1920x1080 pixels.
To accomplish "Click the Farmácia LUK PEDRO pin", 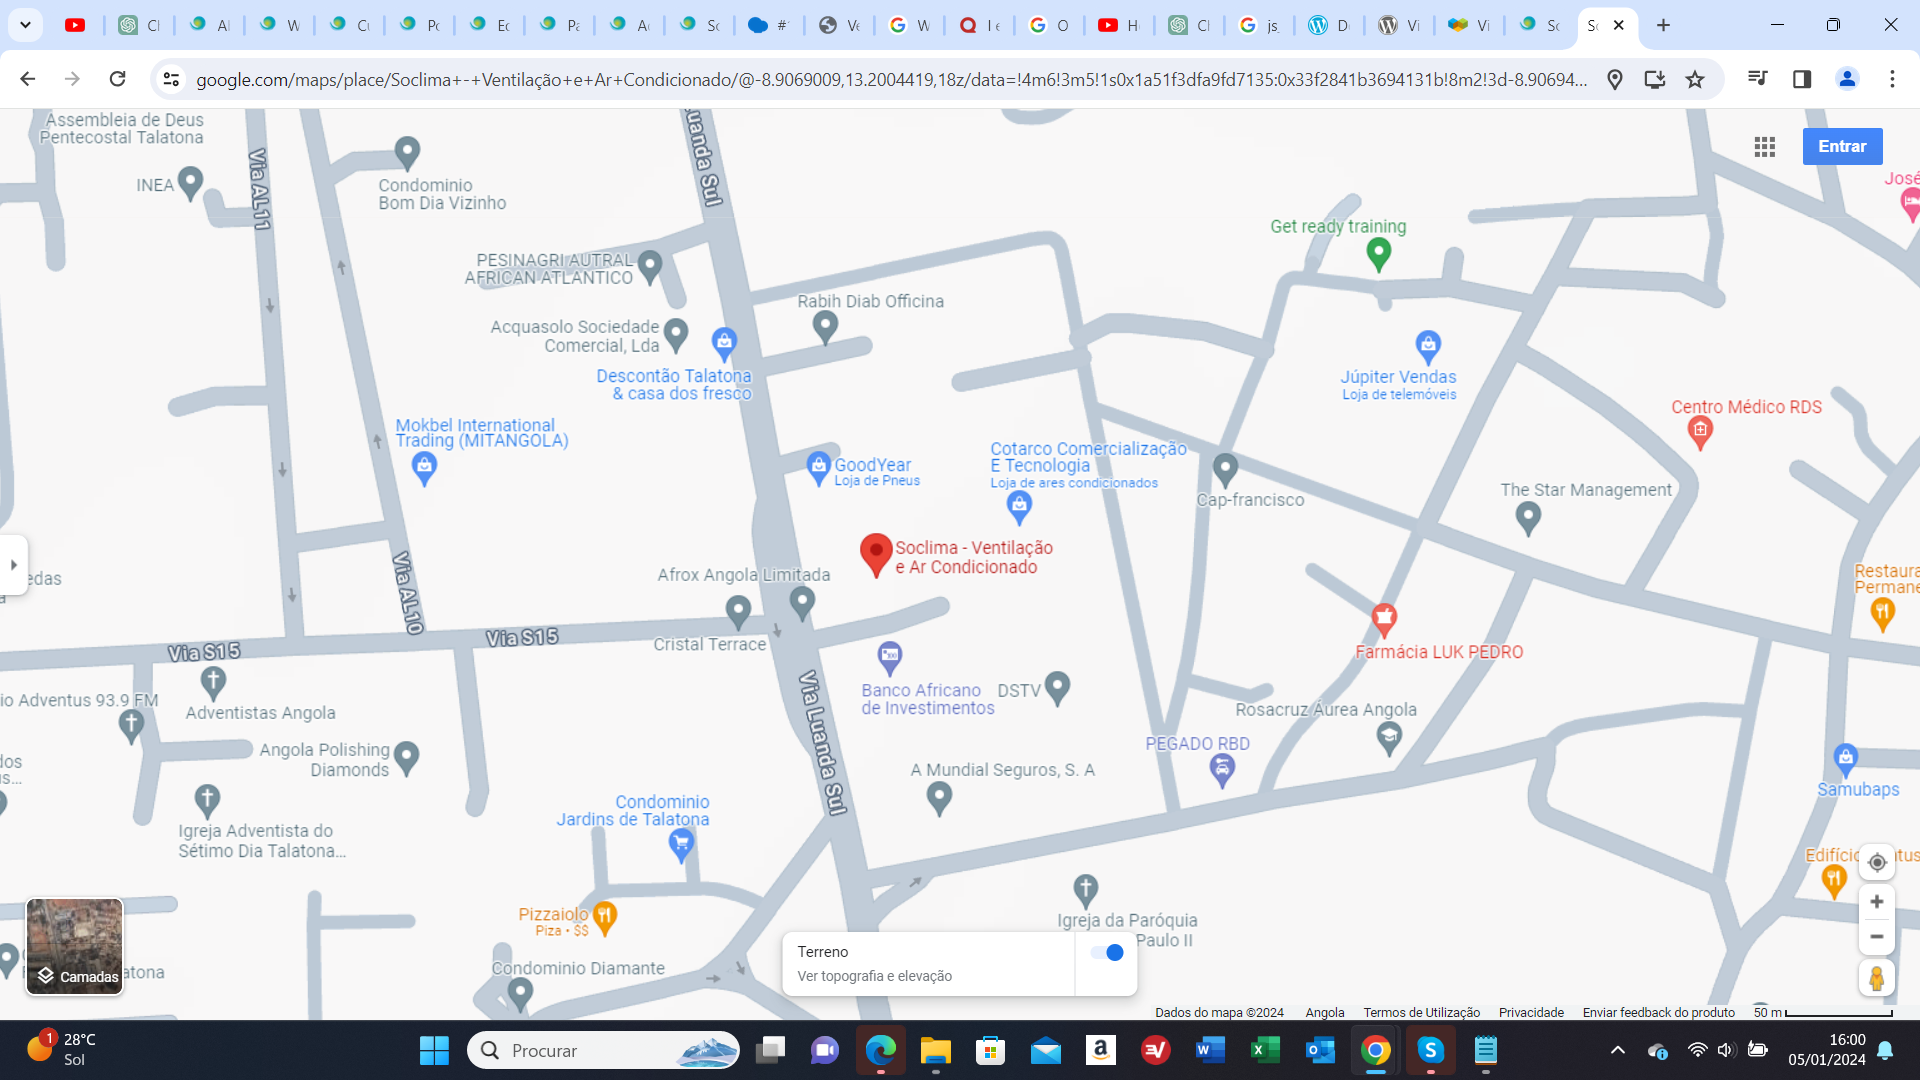I will coord(1384,619).
